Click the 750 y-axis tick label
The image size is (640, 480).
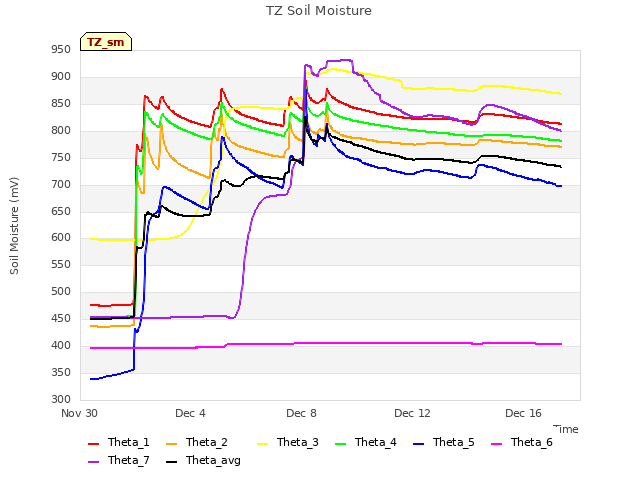pos(61,158)
